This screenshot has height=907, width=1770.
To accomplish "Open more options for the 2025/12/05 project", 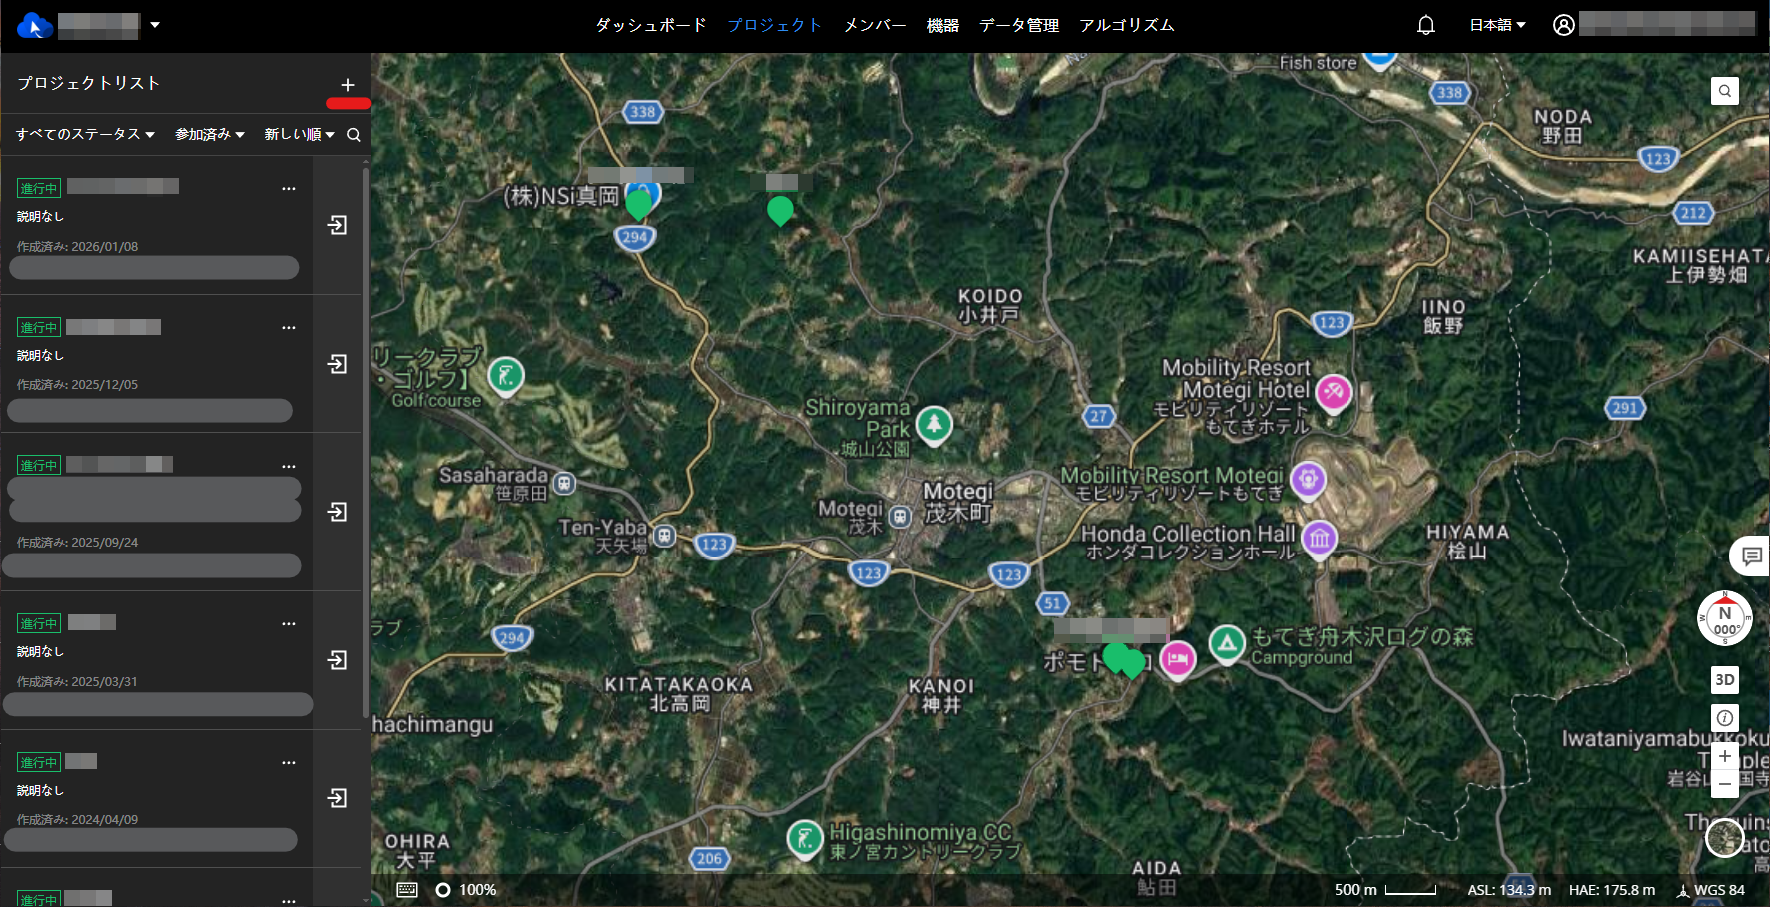I will pos(289,328).
